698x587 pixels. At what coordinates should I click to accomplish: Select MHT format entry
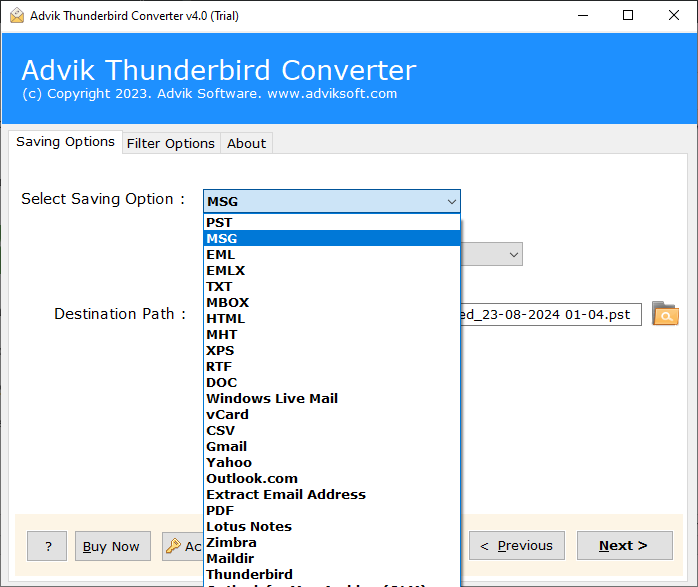[332, 335]
